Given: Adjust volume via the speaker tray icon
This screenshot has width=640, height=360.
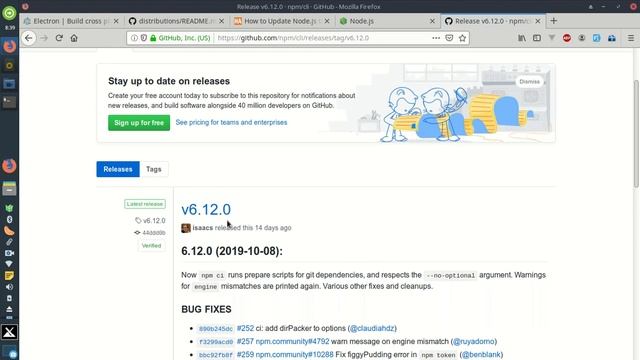Looking at the screenshot, I should point(9,287).
